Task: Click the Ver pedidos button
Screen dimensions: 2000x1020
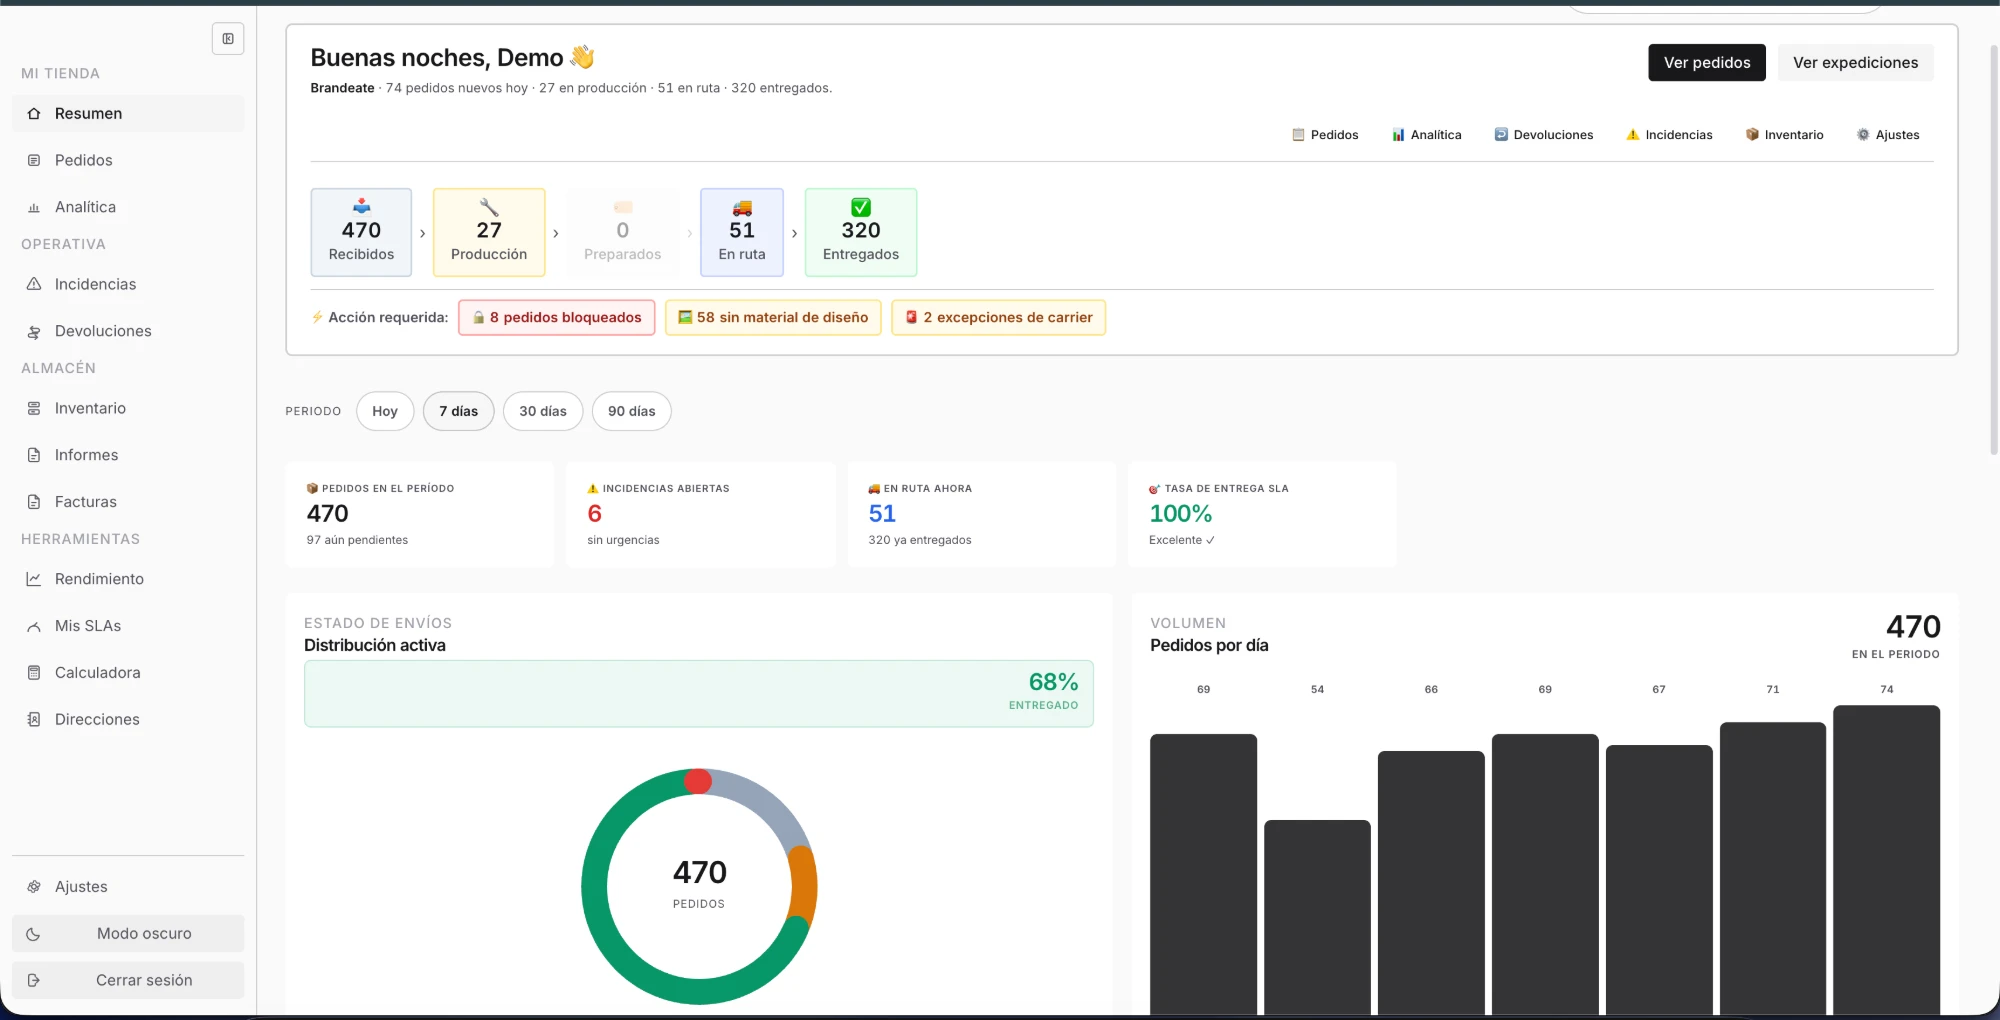Action: 1707,62
